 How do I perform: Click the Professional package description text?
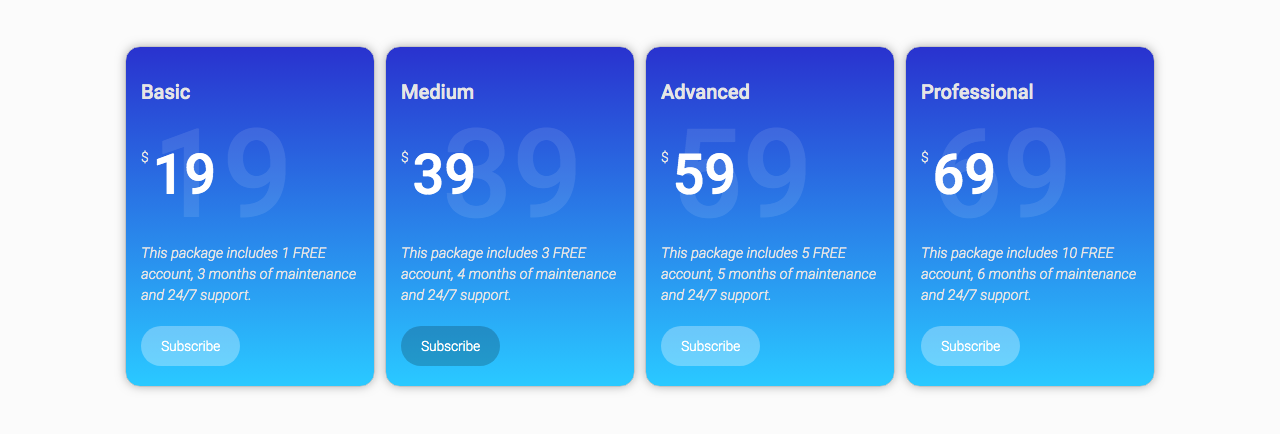[1028, 274]
